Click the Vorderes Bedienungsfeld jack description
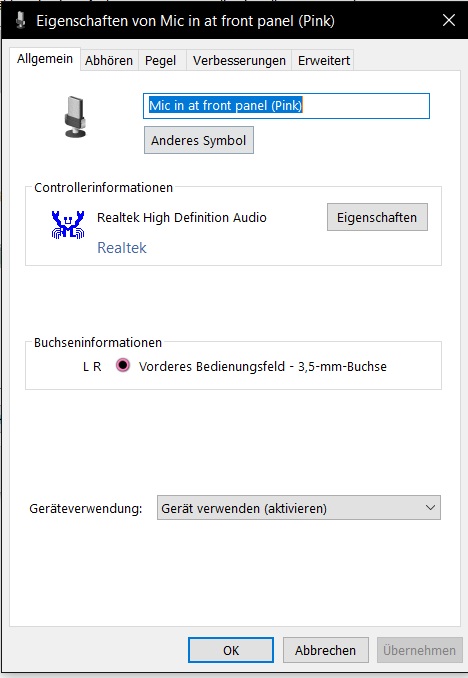 pyautogui.click(x=263, y=366)
